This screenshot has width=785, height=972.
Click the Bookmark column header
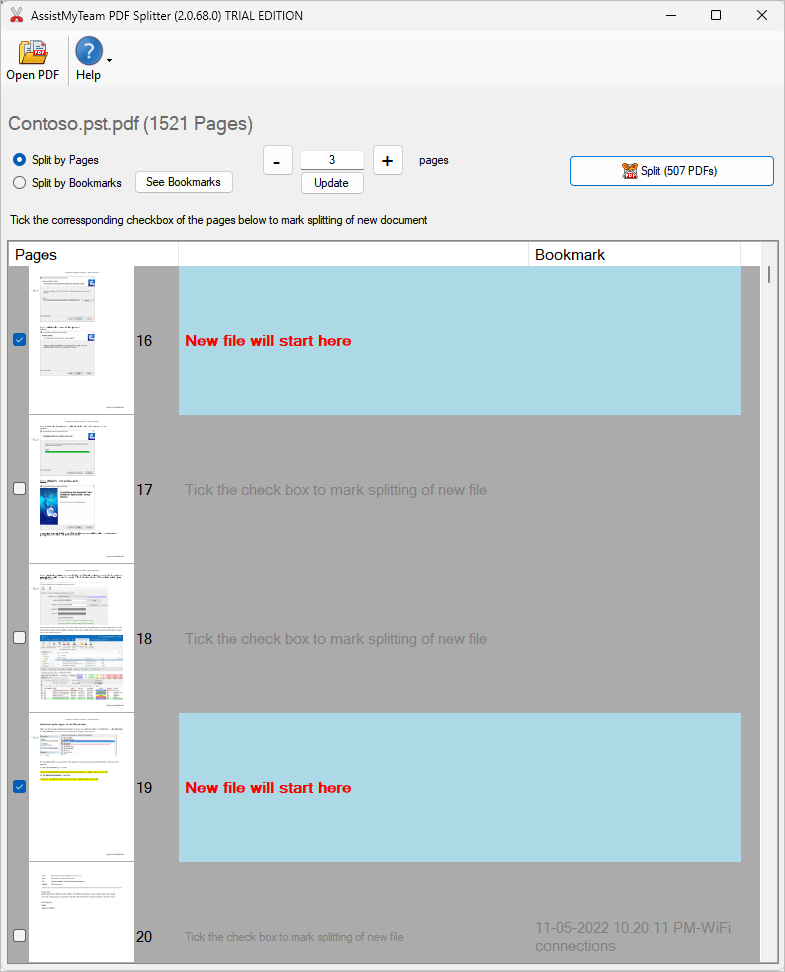(634, 255)
